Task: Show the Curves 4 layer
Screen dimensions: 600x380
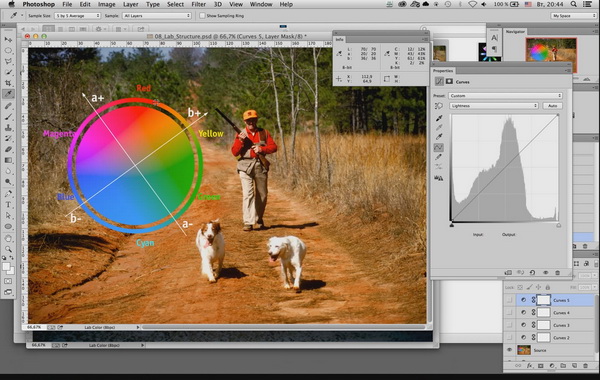Action: (509, 313)
